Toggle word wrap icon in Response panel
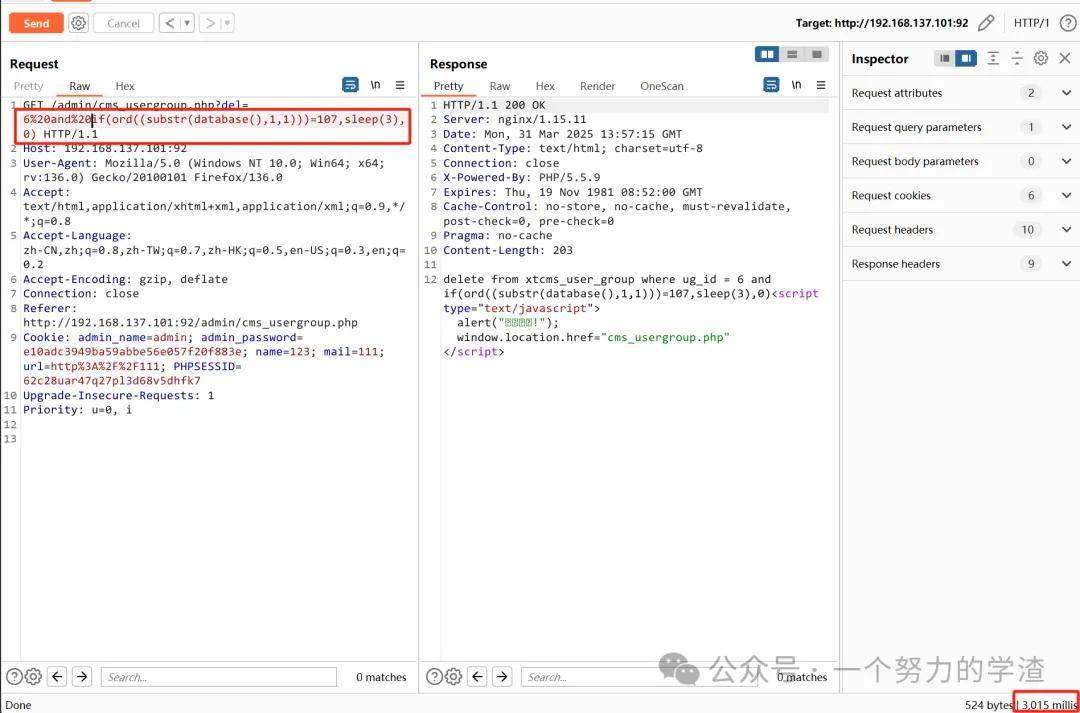1080x713 pixels. coord(771,85)
